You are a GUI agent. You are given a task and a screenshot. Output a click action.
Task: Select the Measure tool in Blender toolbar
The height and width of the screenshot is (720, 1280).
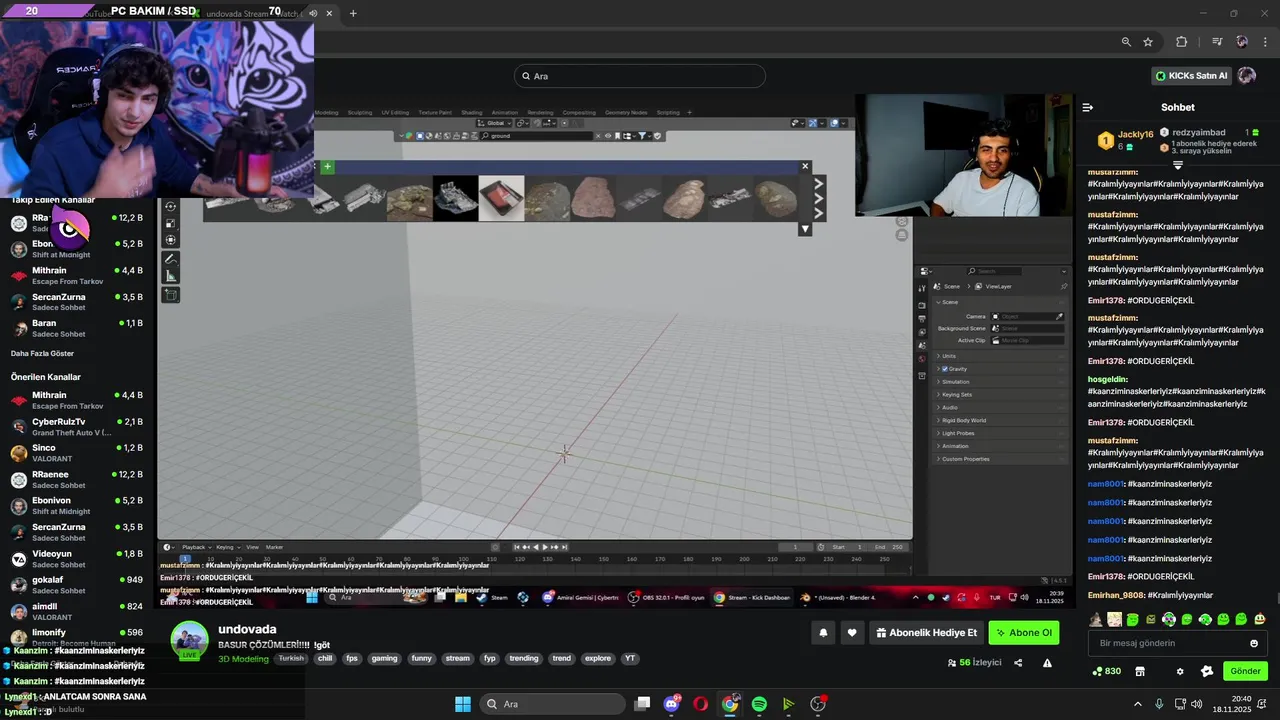pyautogui.click(x=170, y=276)
